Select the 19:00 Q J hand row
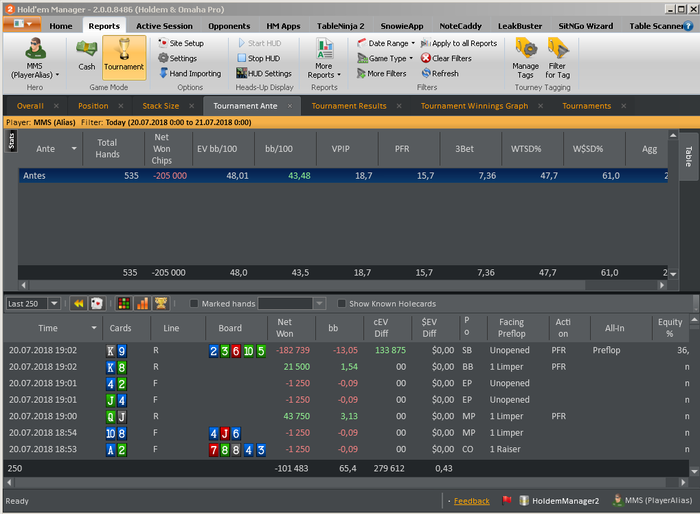 click(x=346, y=416)
